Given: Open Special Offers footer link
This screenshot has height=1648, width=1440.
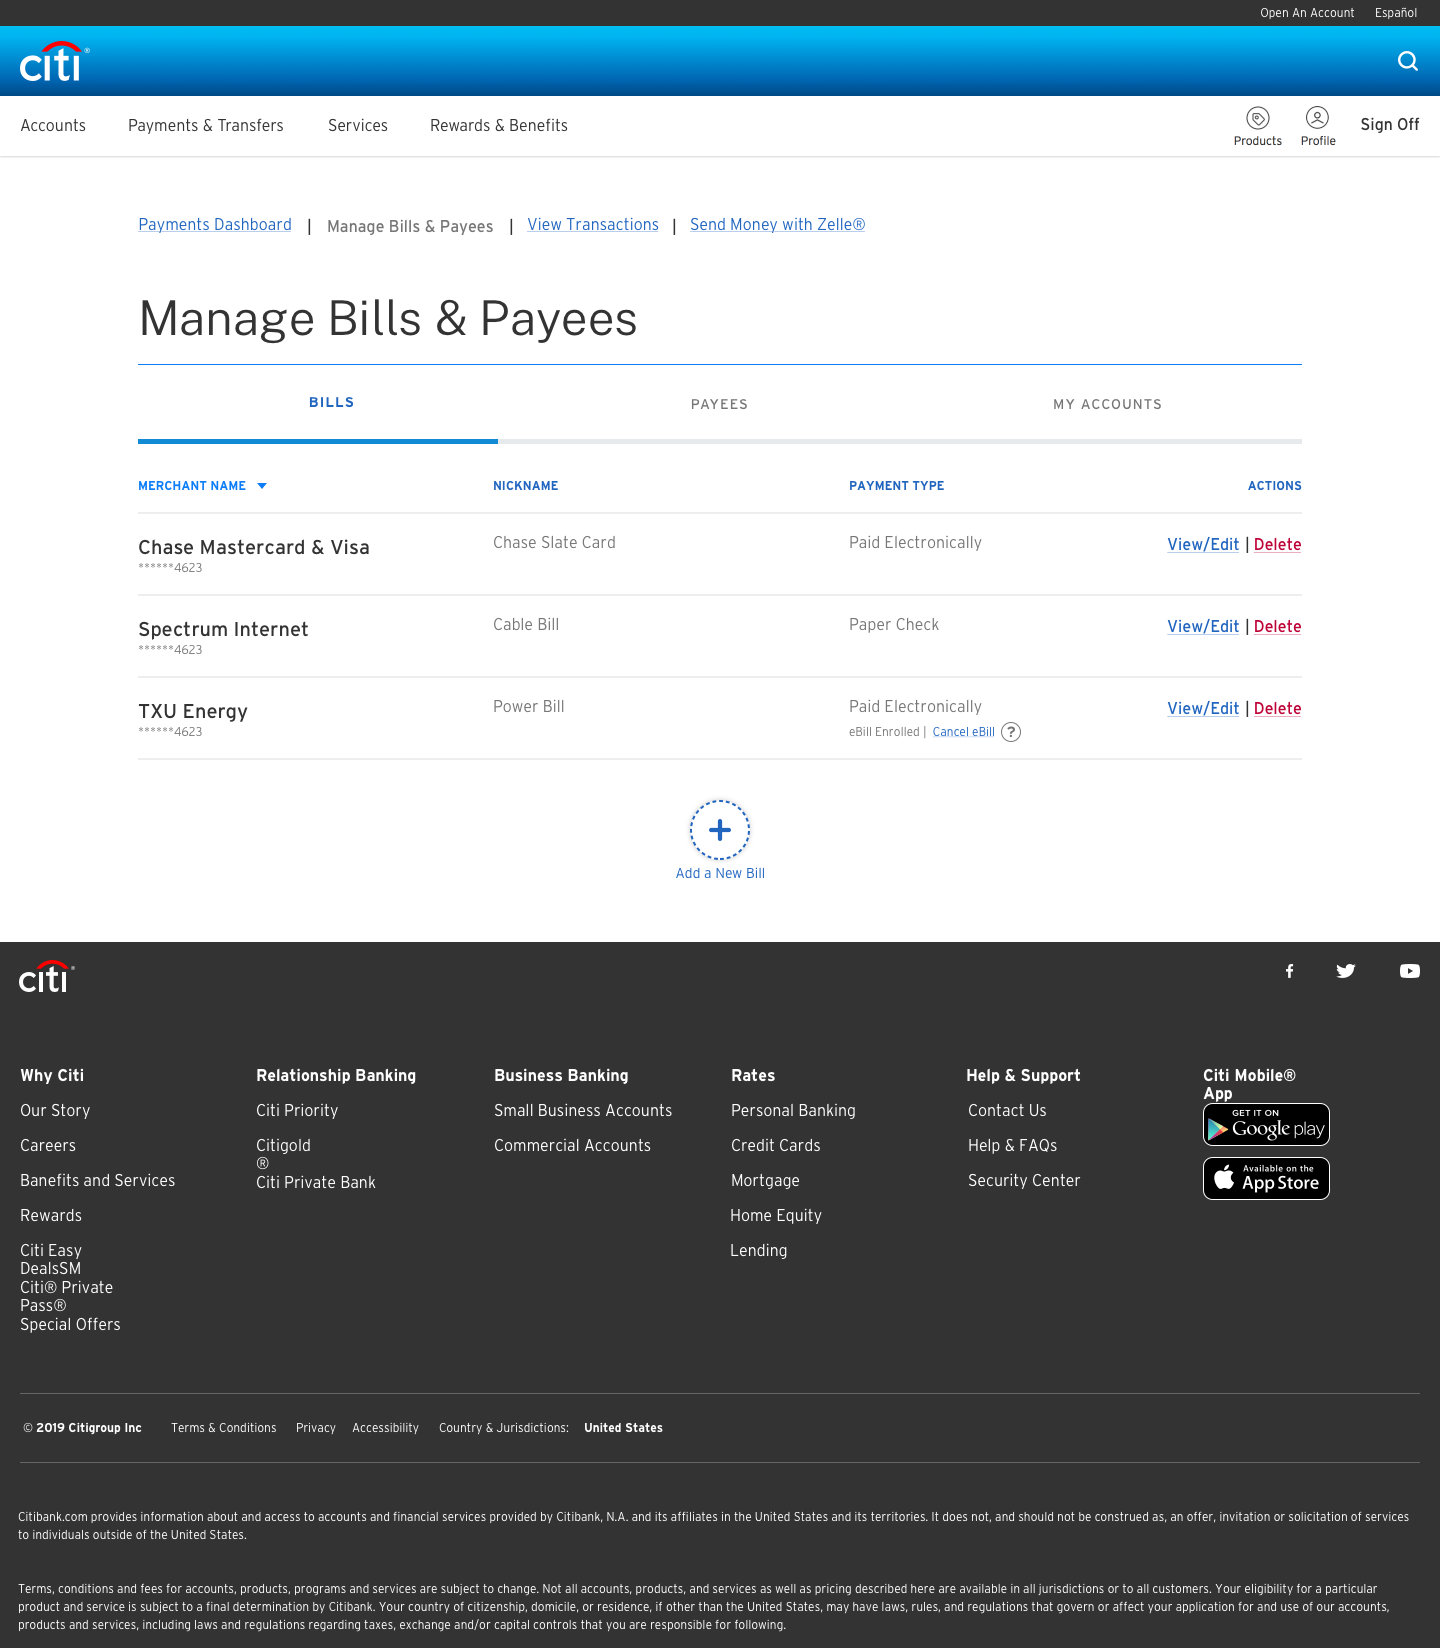Looking at the screenshot, I should 70,1324.
